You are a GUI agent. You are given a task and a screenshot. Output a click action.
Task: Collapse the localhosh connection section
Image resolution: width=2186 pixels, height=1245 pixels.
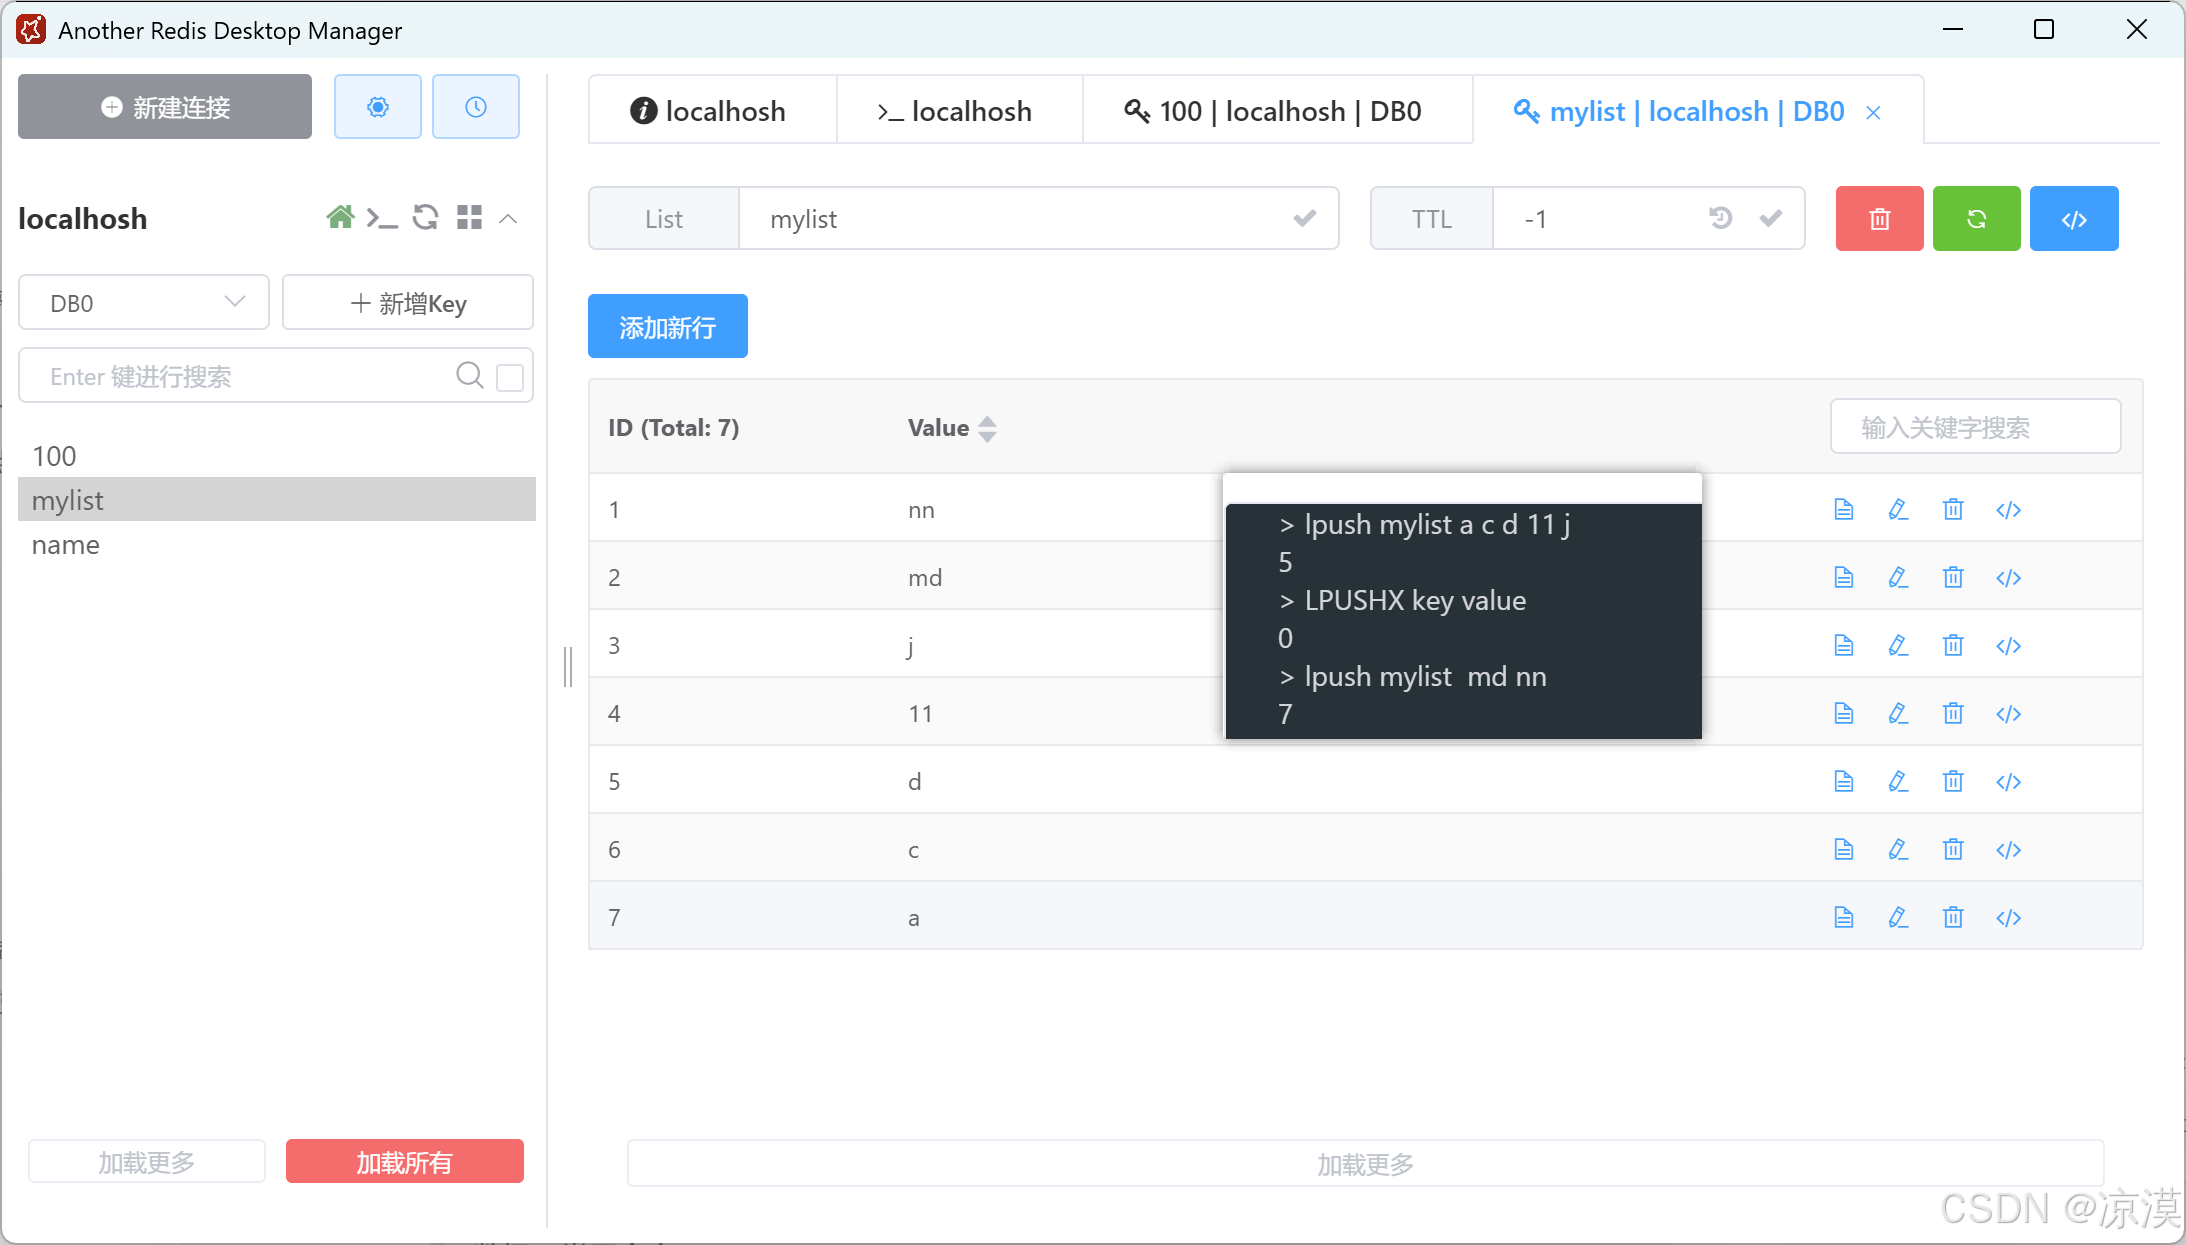[508, 218]
